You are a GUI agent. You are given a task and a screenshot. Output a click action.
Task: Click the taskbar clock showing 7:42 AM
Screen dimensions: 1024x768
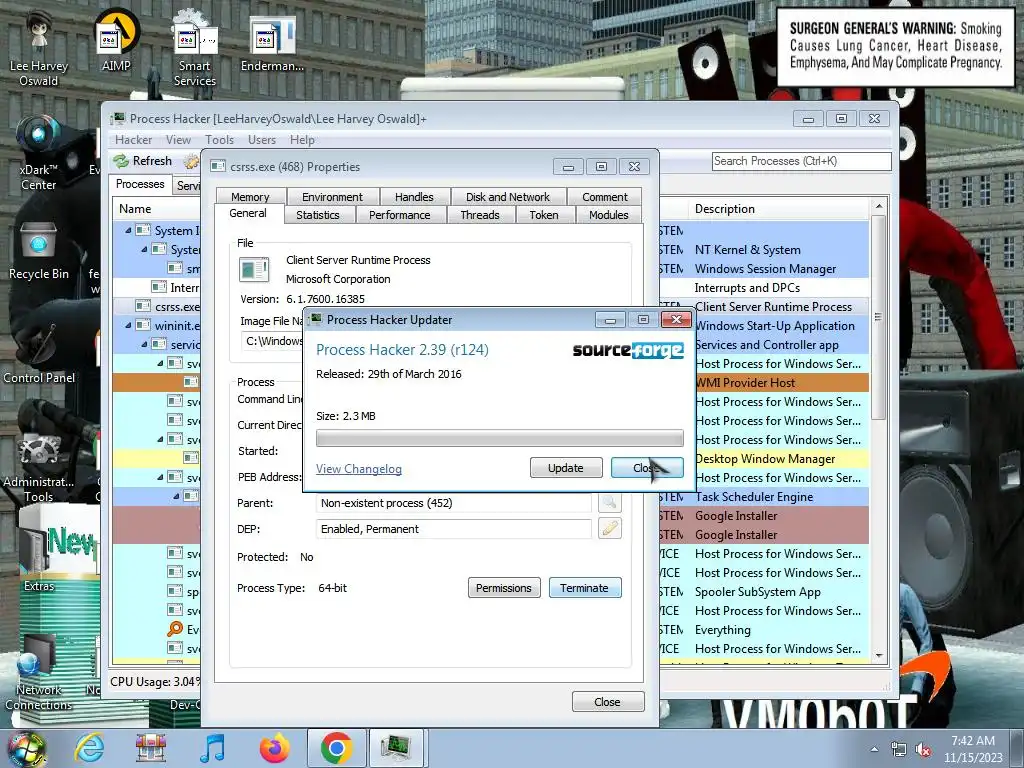click(973, 748)
